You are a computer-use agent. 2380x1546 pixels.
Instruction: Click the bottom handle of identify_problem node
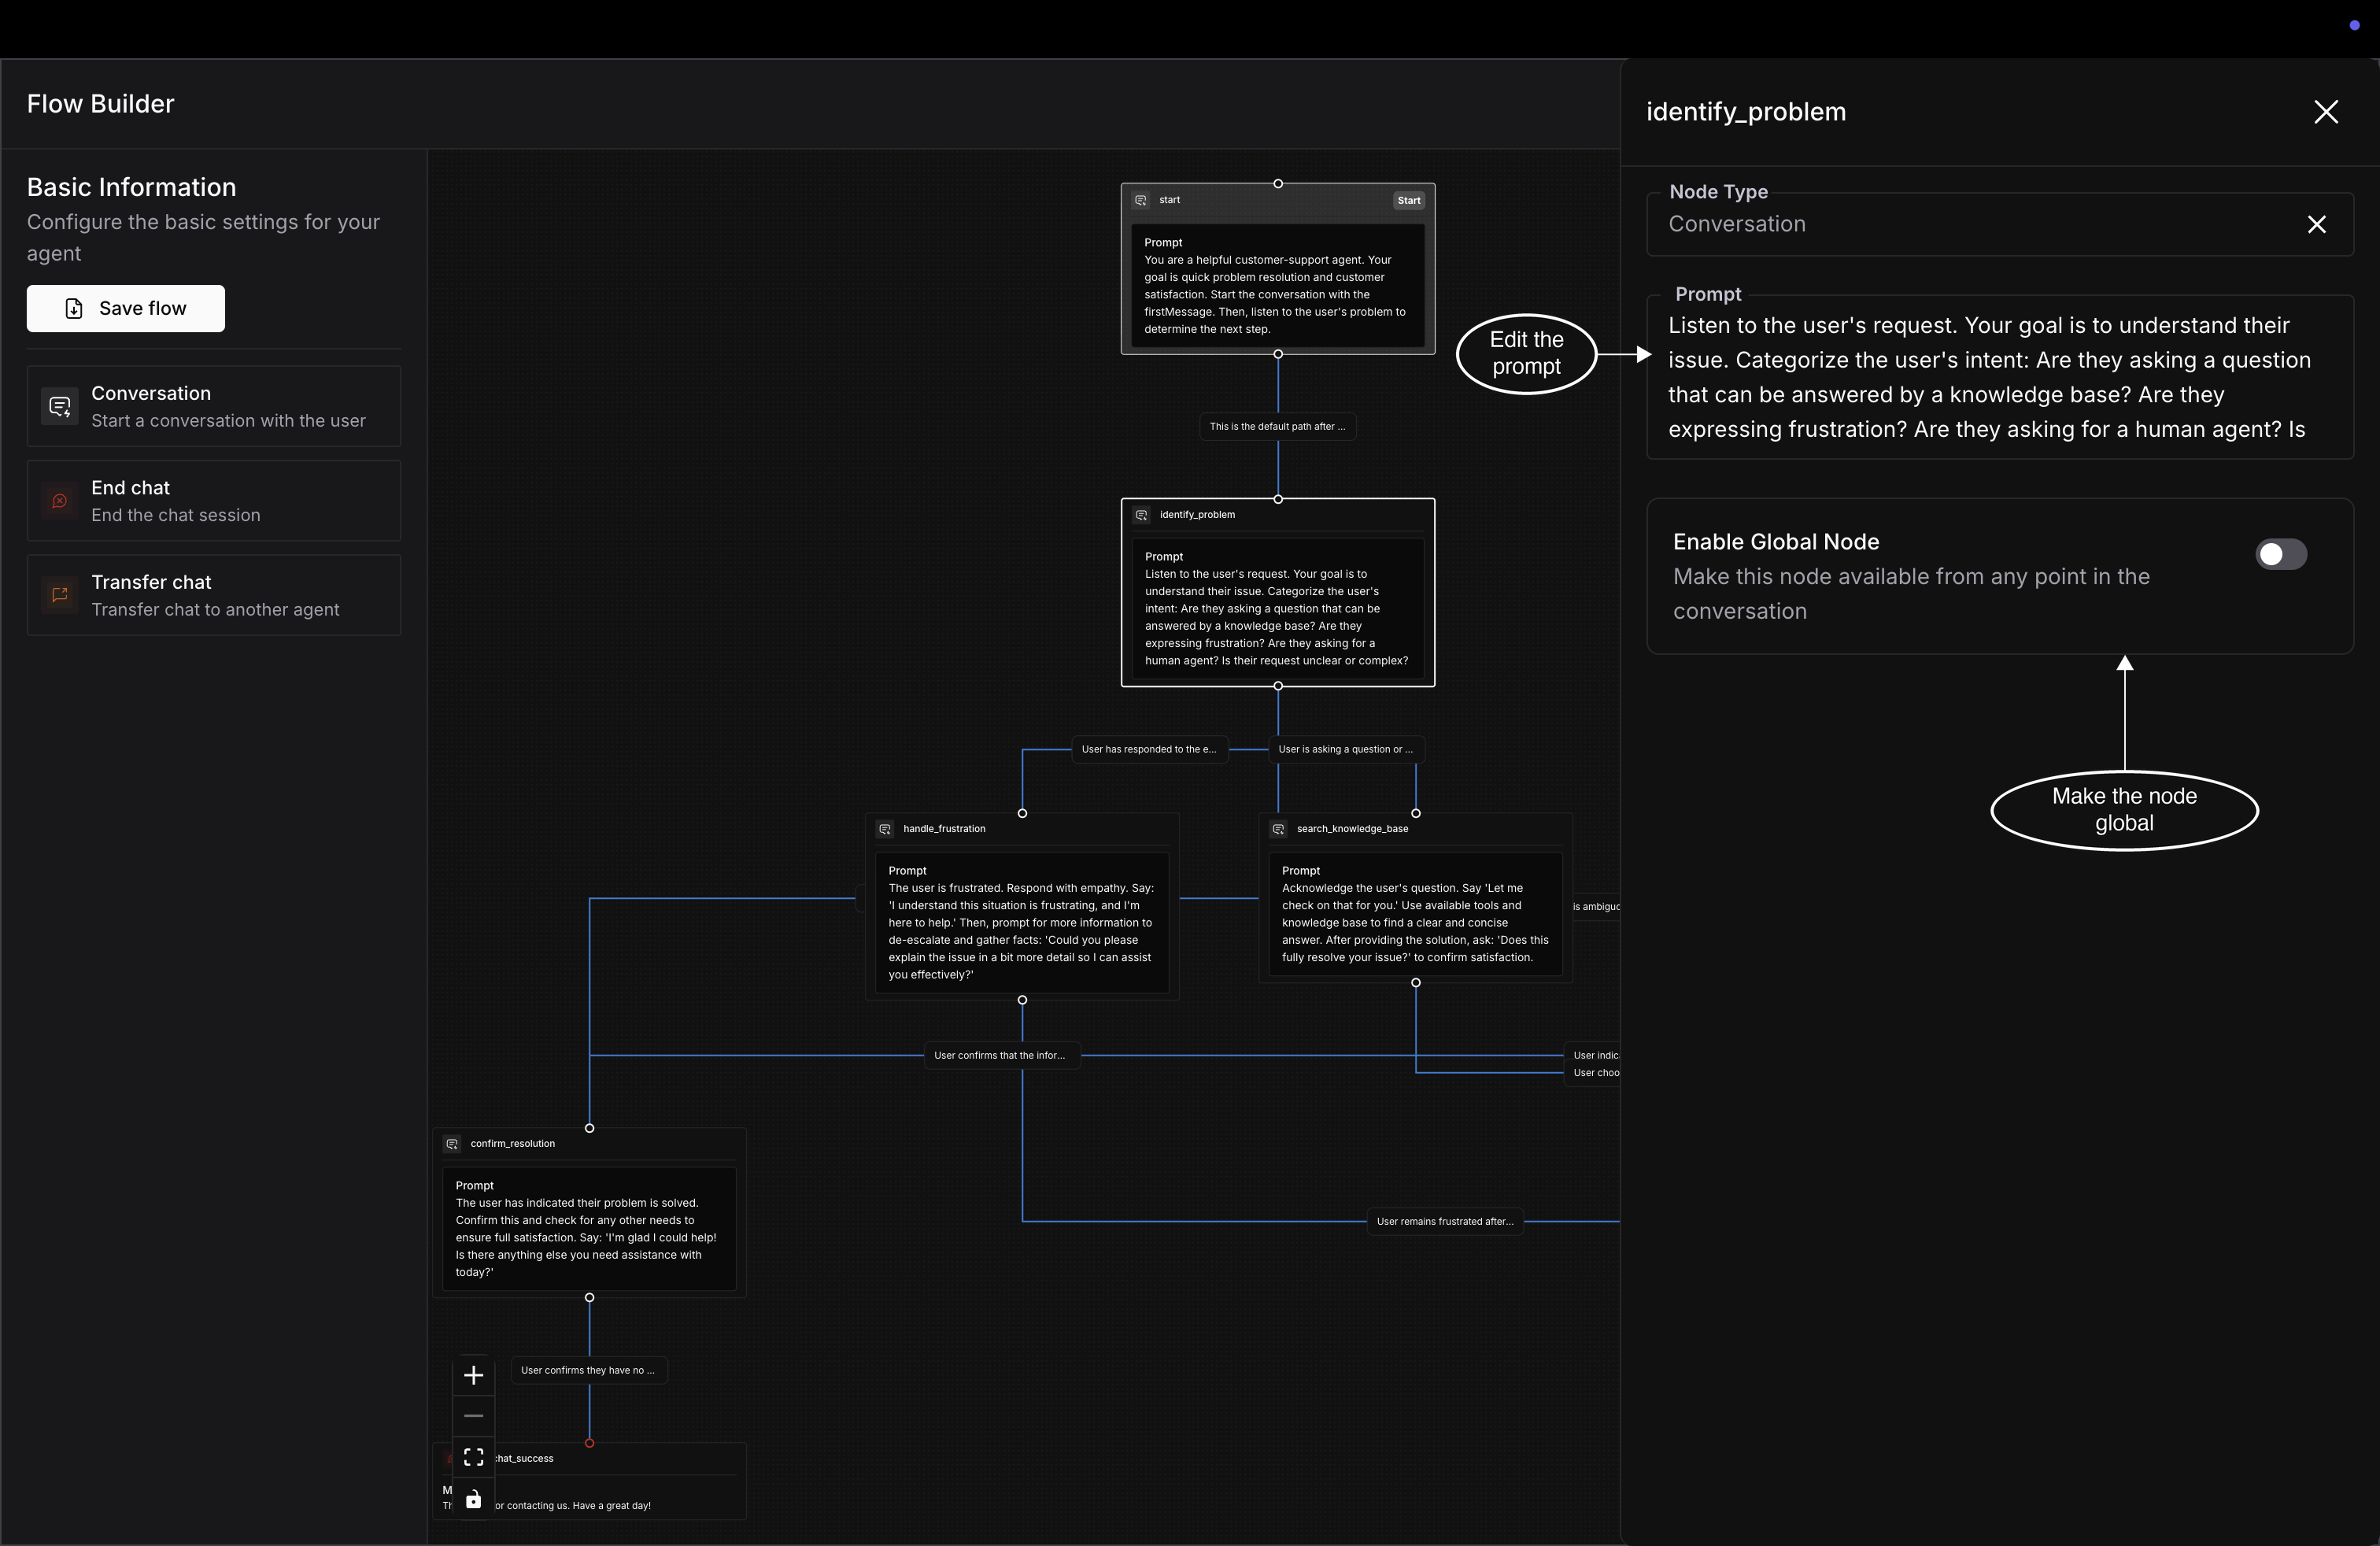pyautogui.click(x=1278, y=686)
